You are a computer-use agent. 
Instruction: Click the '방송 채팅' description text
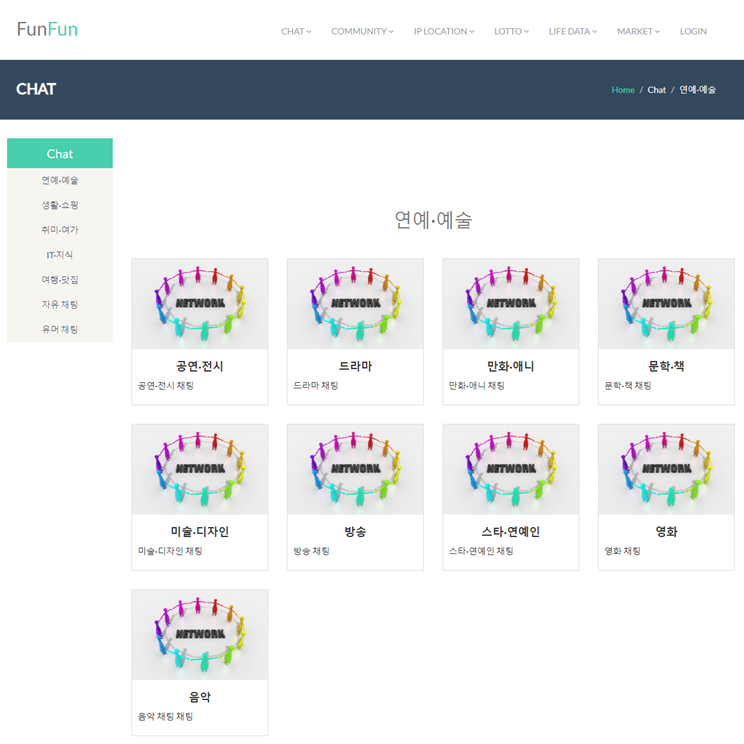[311, 551]
